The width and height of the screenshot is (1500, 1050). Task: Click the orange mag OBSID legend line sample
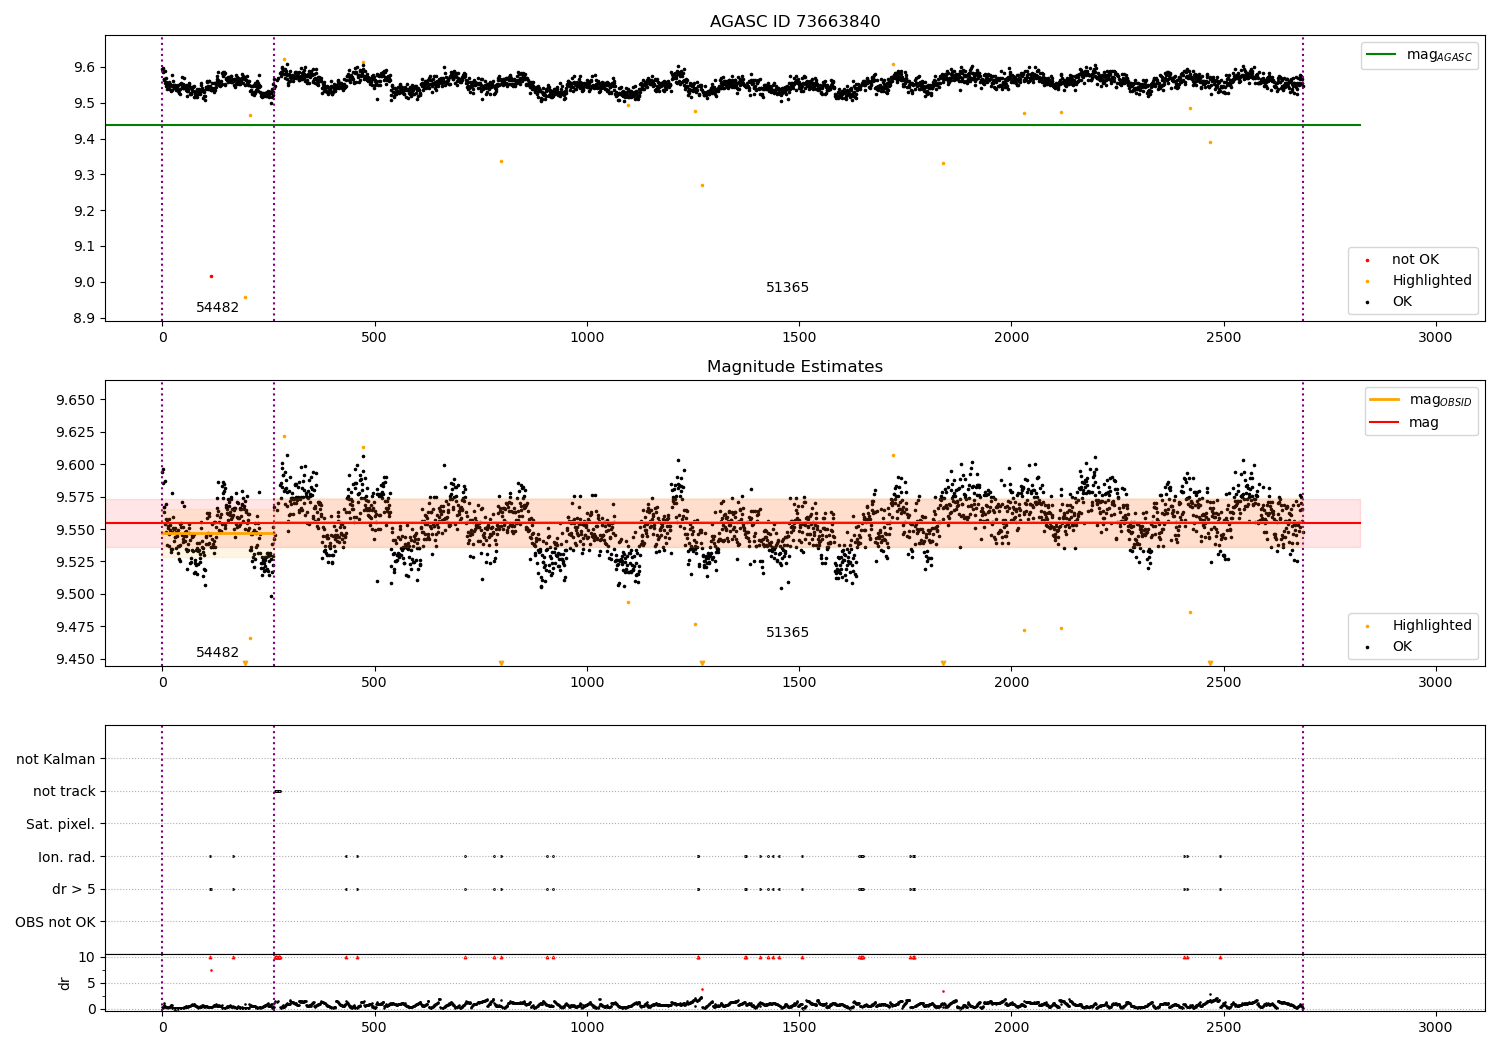[1385, 400]
